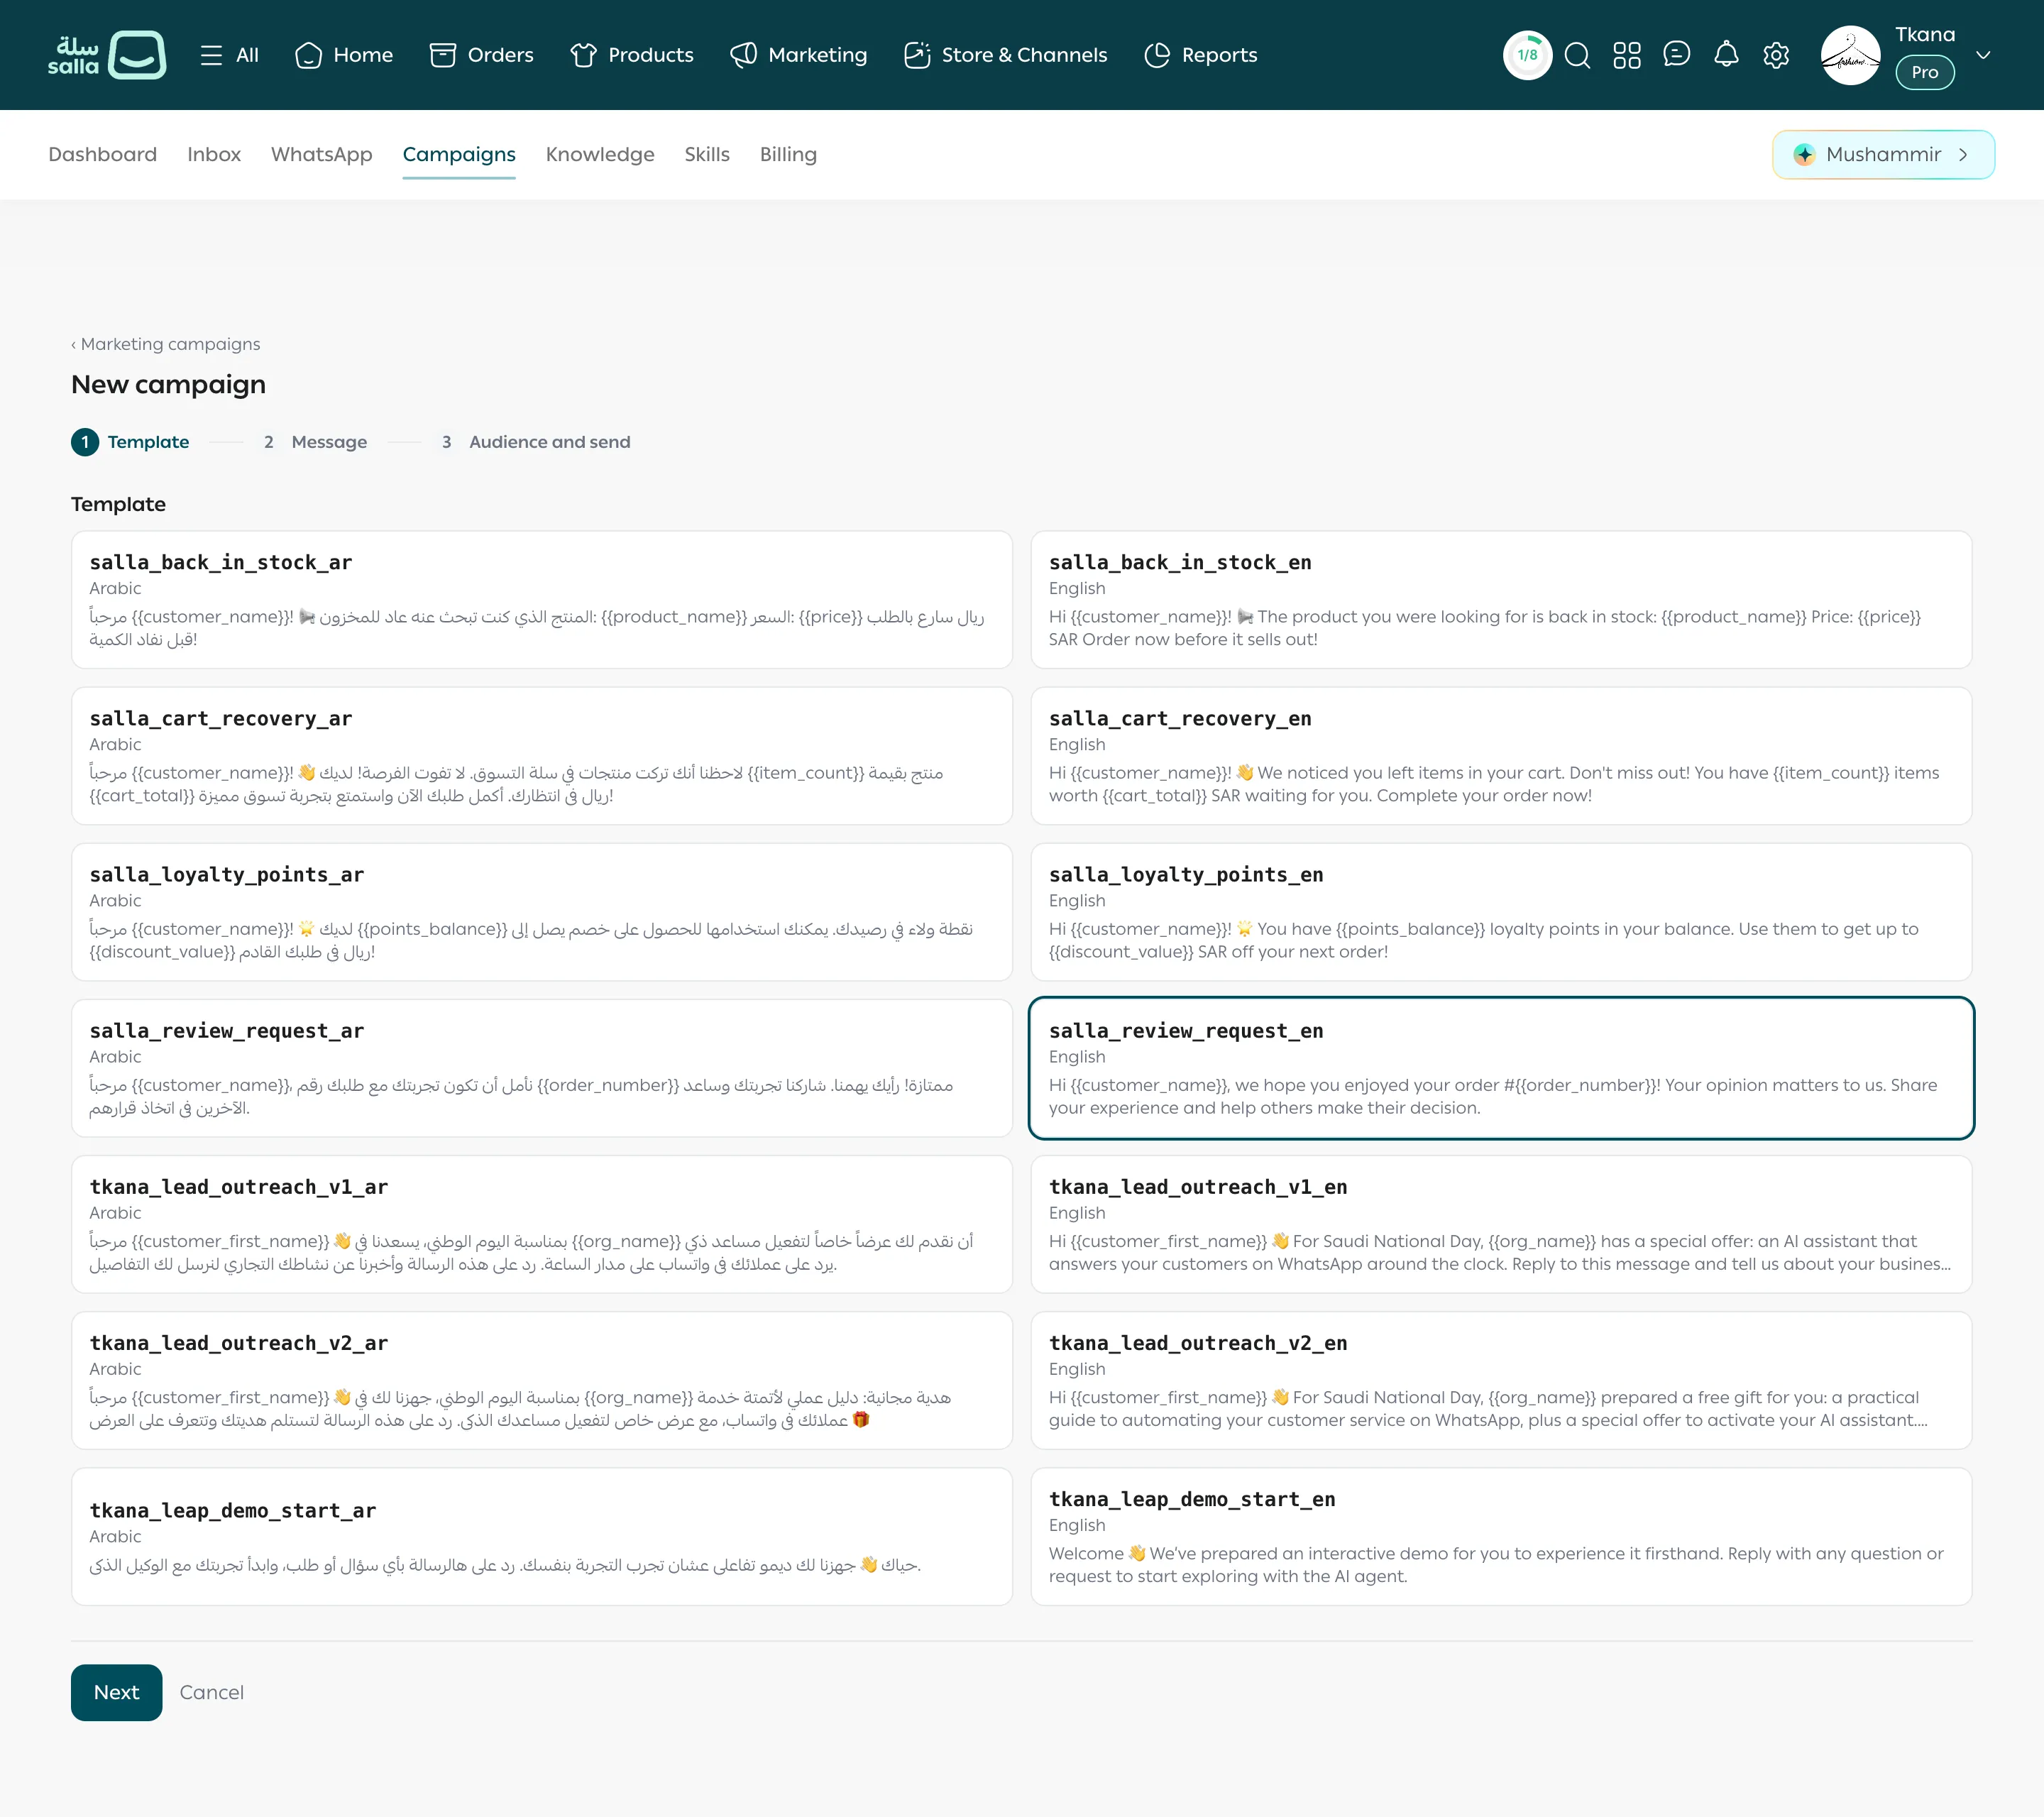The image size is (2044, 1817).
Task: Select salla_cart_recovery_ar template
Action: coord(542,756)
